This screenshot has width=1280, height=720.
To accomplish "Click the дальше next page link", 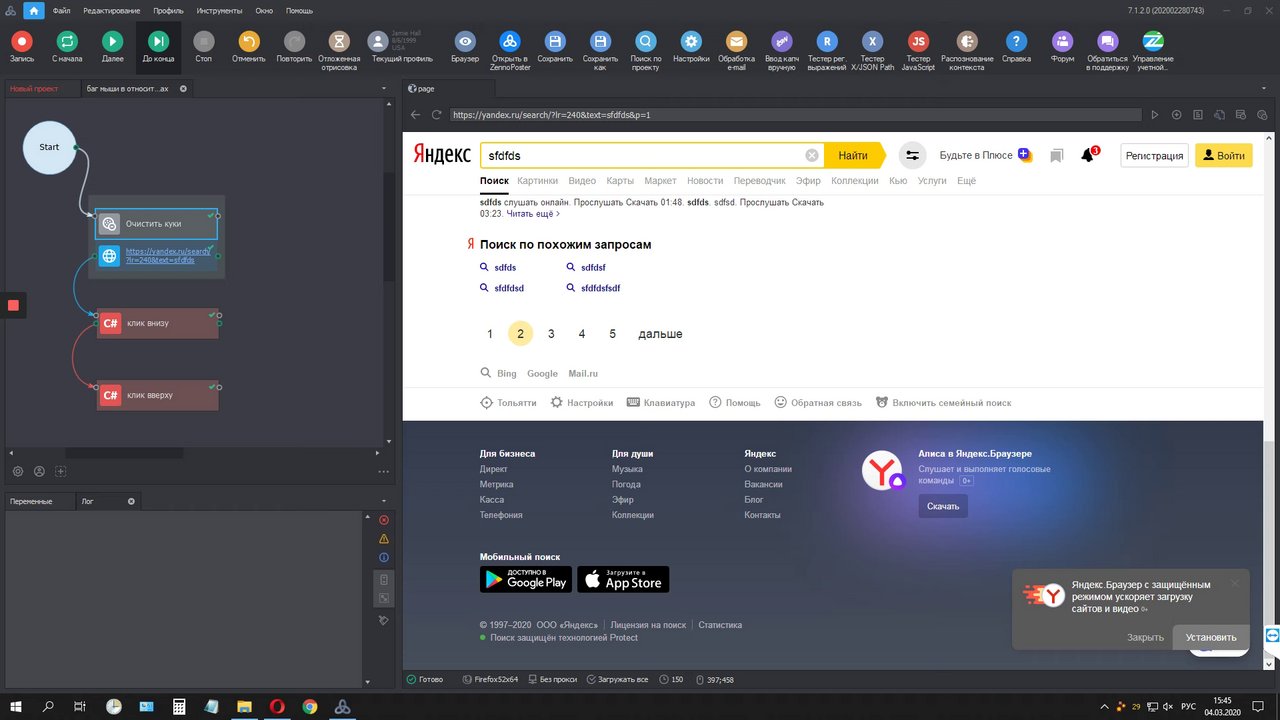I will point(660,334).
